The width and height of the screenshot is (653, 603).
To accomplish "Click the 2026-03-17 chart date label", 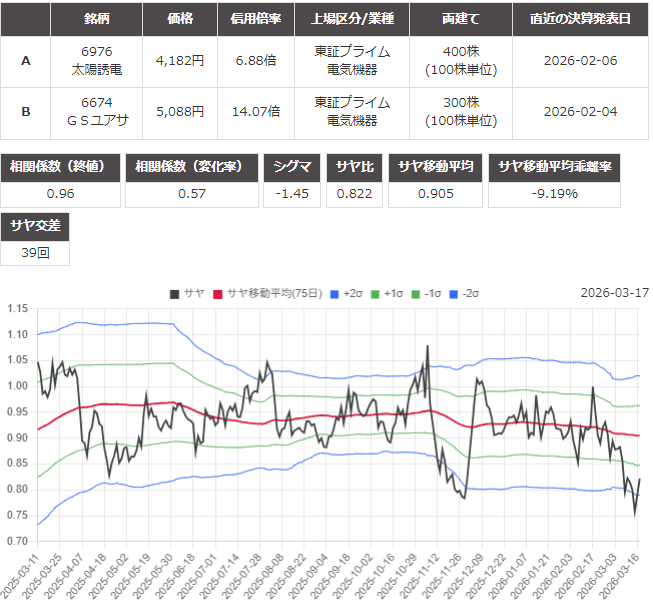I will click(614, 293).
